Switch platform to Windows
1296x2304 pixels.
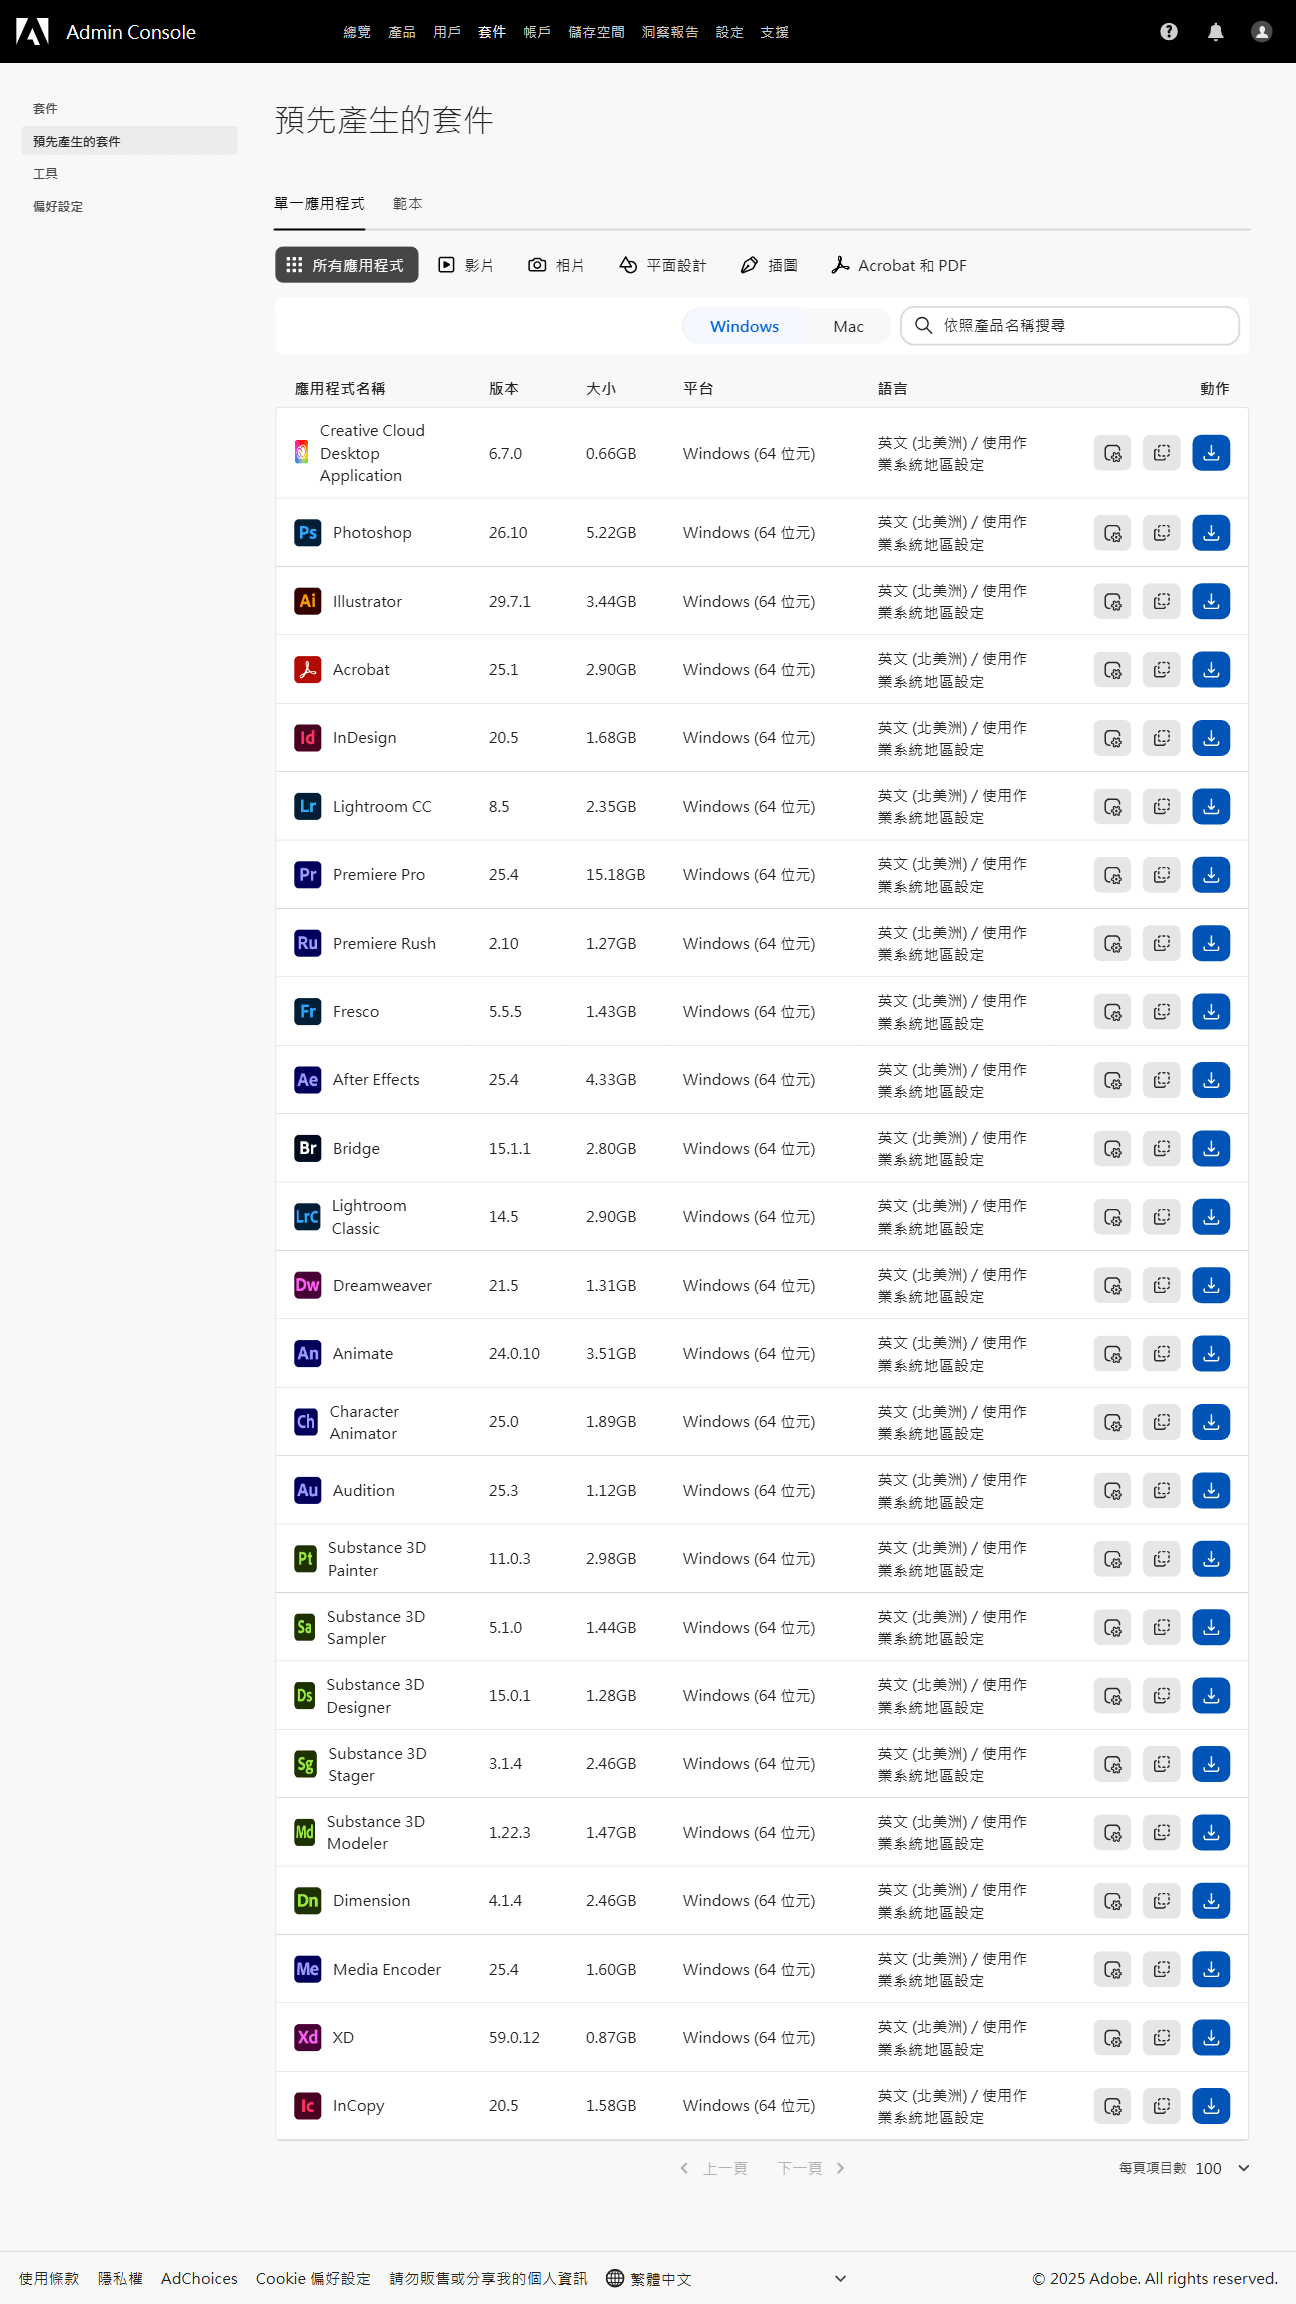pos(744,326)
